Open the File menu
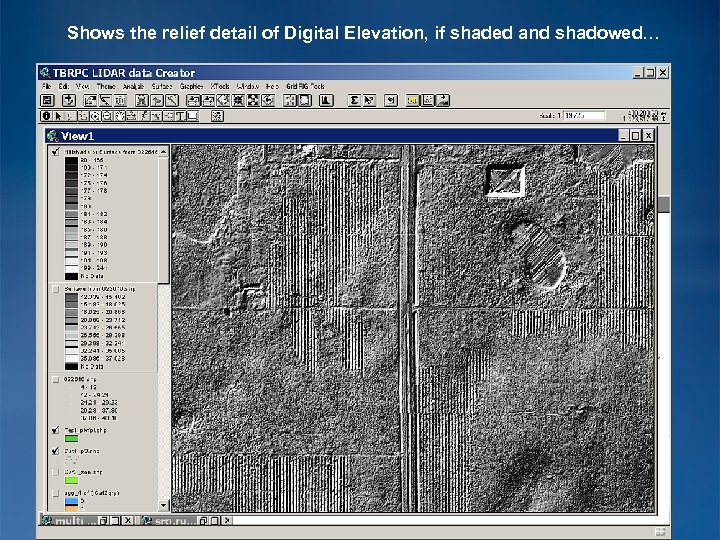 coord(46,86)
